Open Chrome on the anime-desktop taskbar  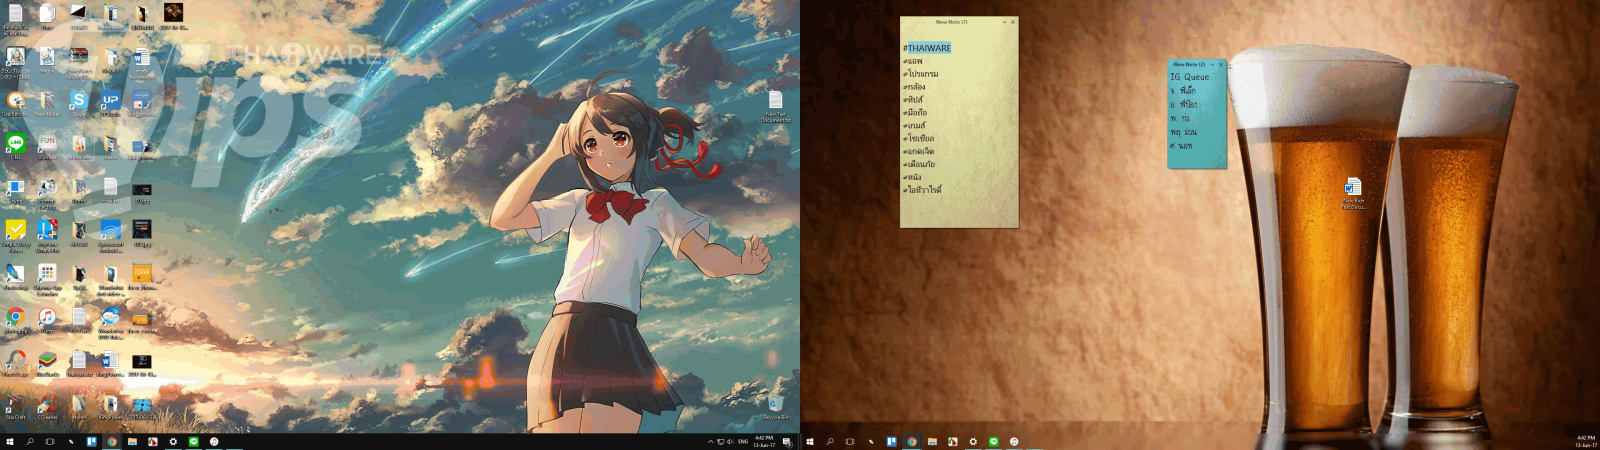point(112,441)
